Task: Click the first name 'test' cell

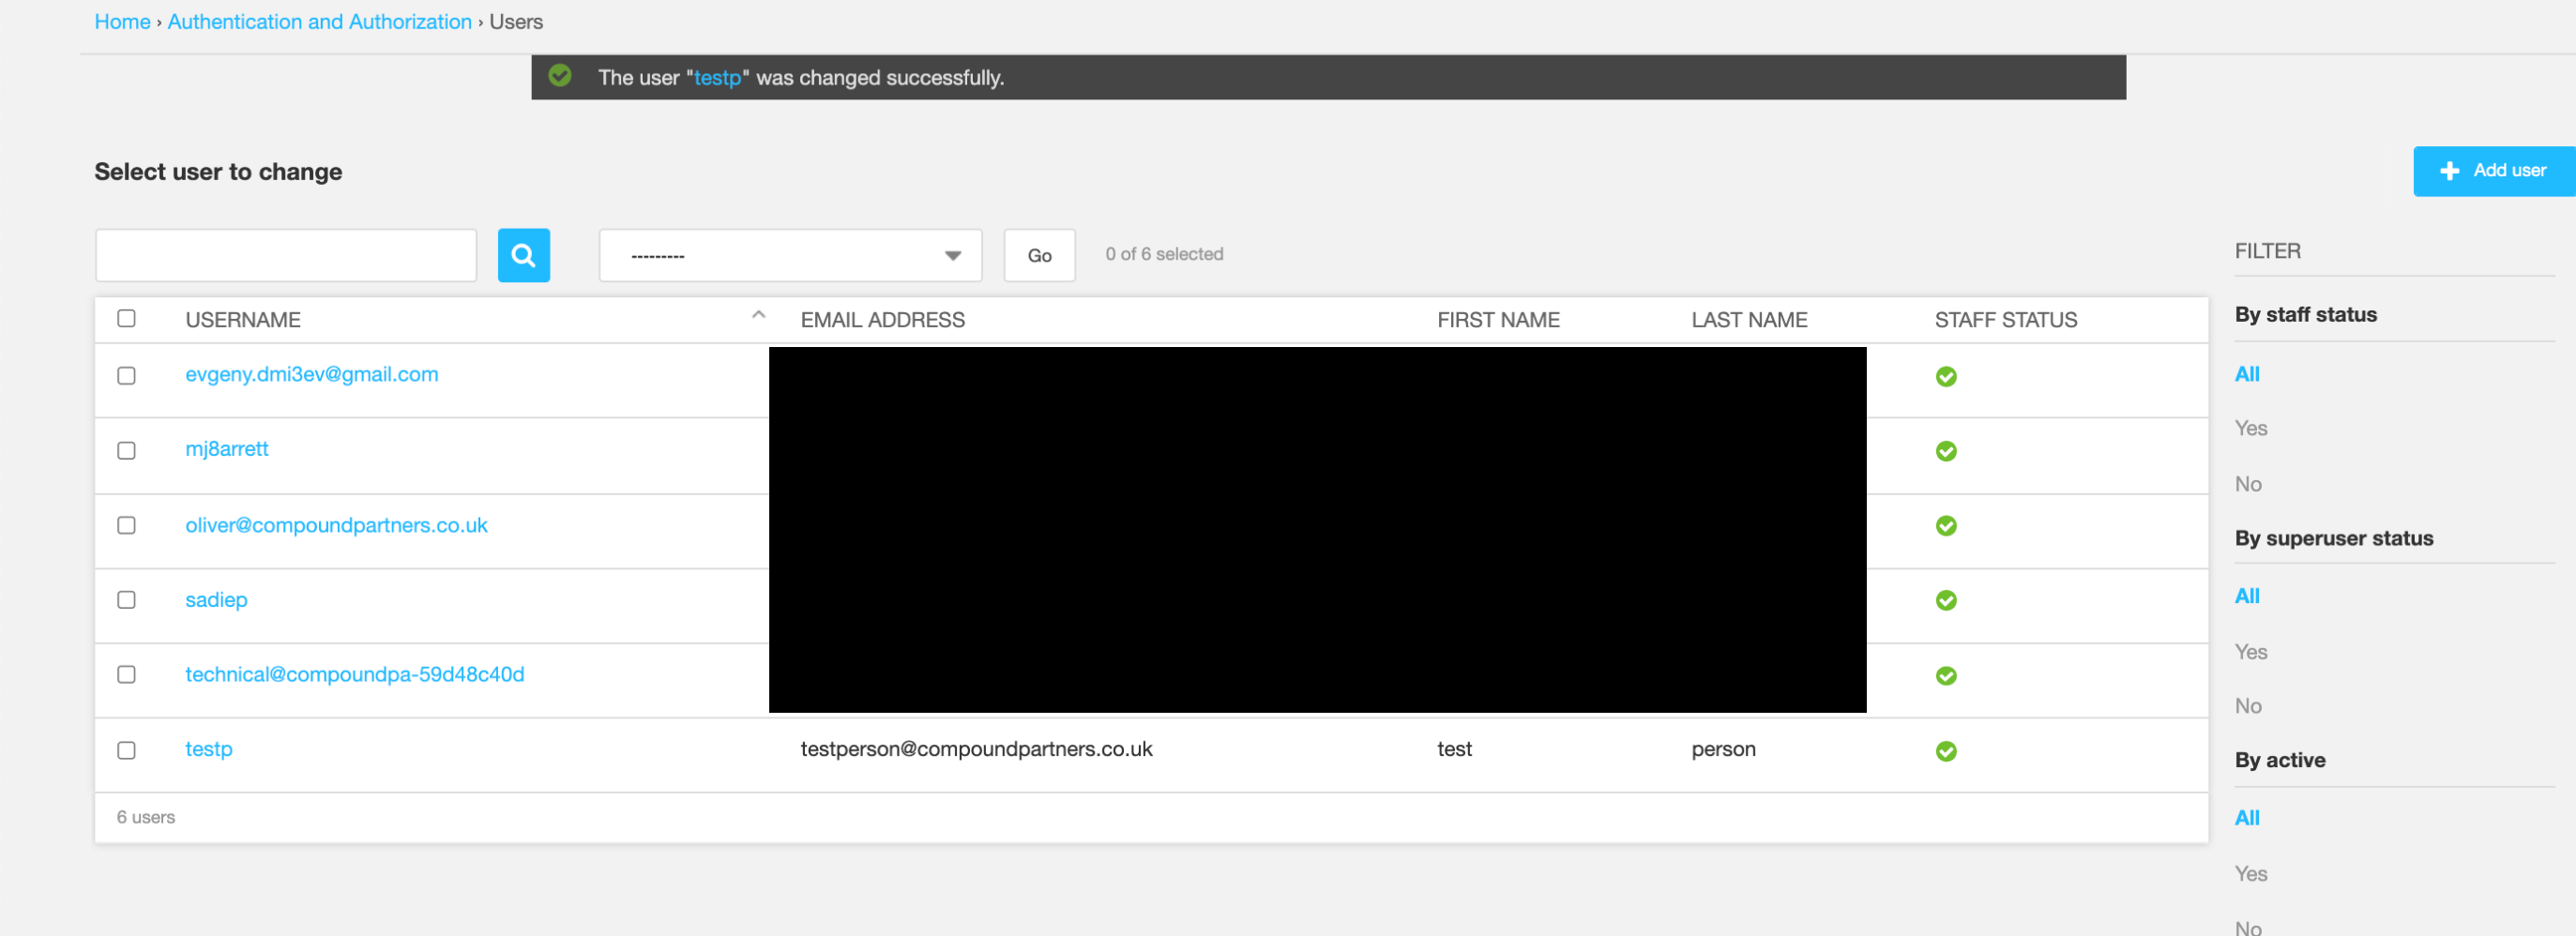Action: [x=1454, y=749]
